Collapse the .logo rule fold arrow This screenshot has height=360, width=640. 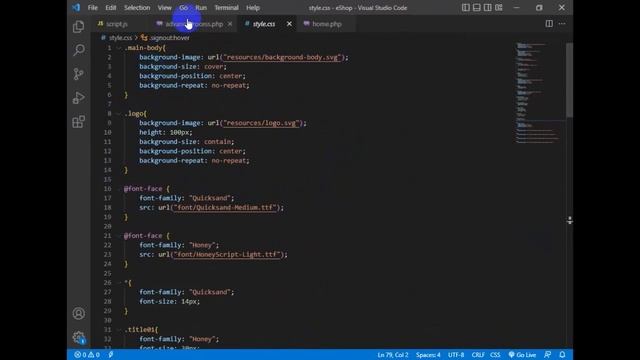[119, 113]
